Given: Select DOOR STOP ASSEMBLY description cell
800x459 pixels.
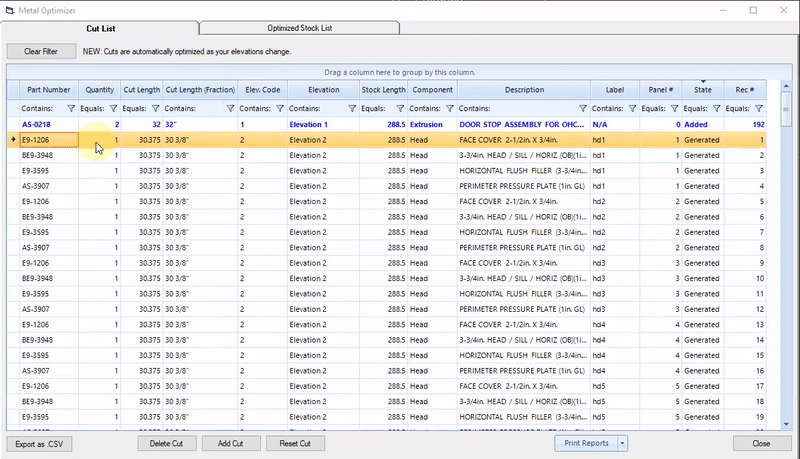Looking at the screenshot, I should pos(524,124).
